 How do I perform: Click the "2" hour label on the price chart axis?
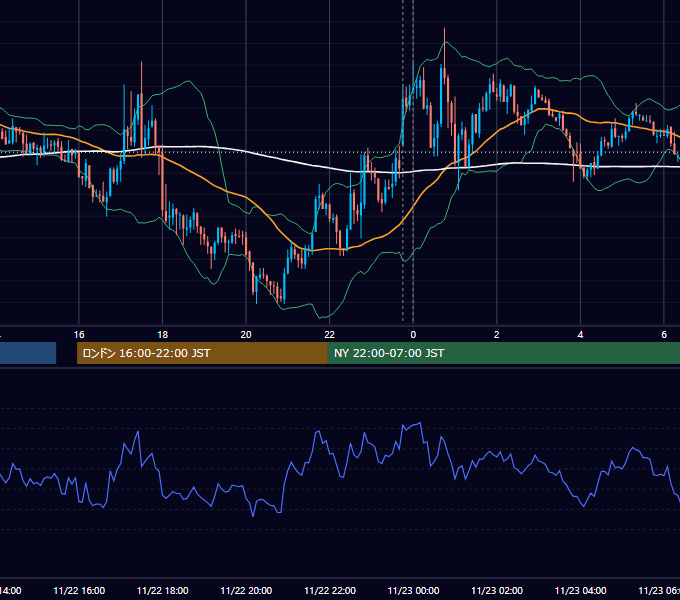click(x=497, y=335)
